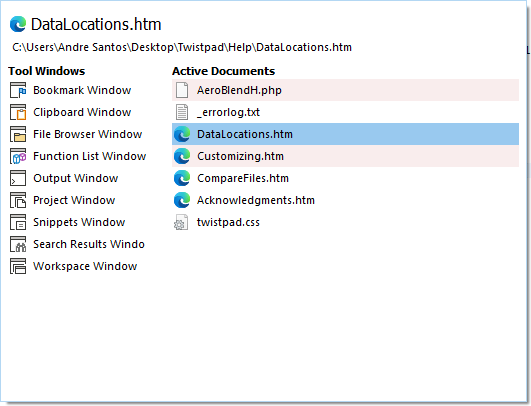531x406 pixels.
Task: Click the Bookmark Window icon
Action: click(x=18, y=90)
